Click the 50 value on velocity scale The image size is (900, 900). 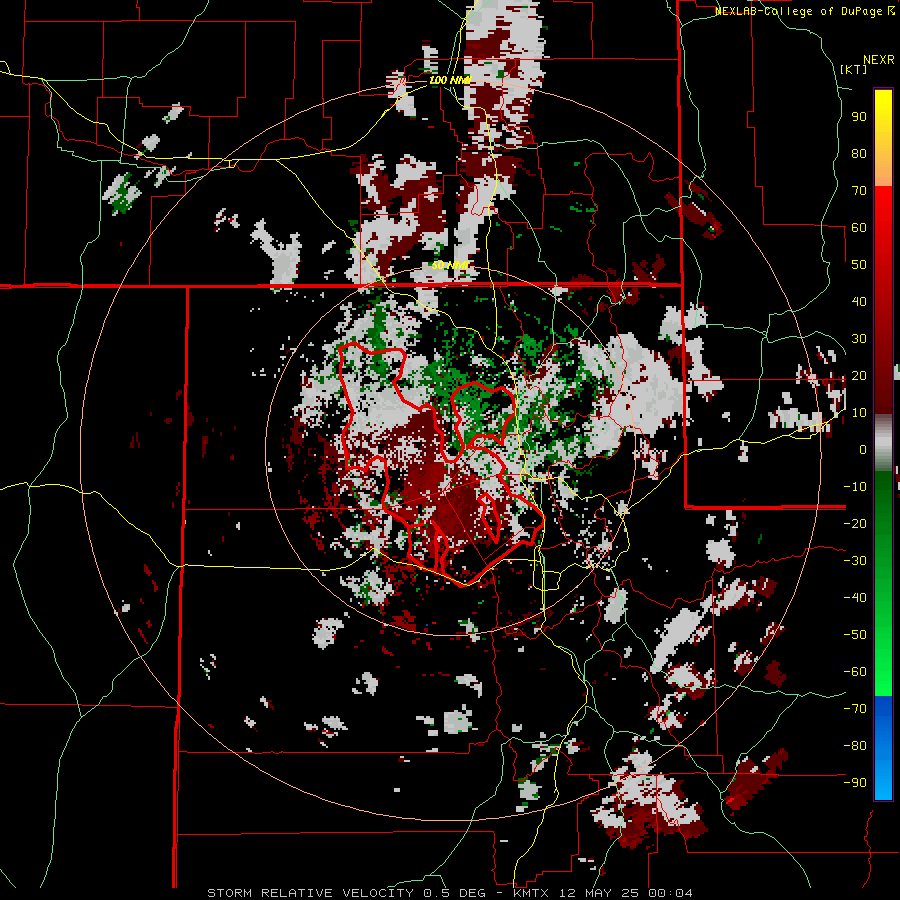pos(859,265)
